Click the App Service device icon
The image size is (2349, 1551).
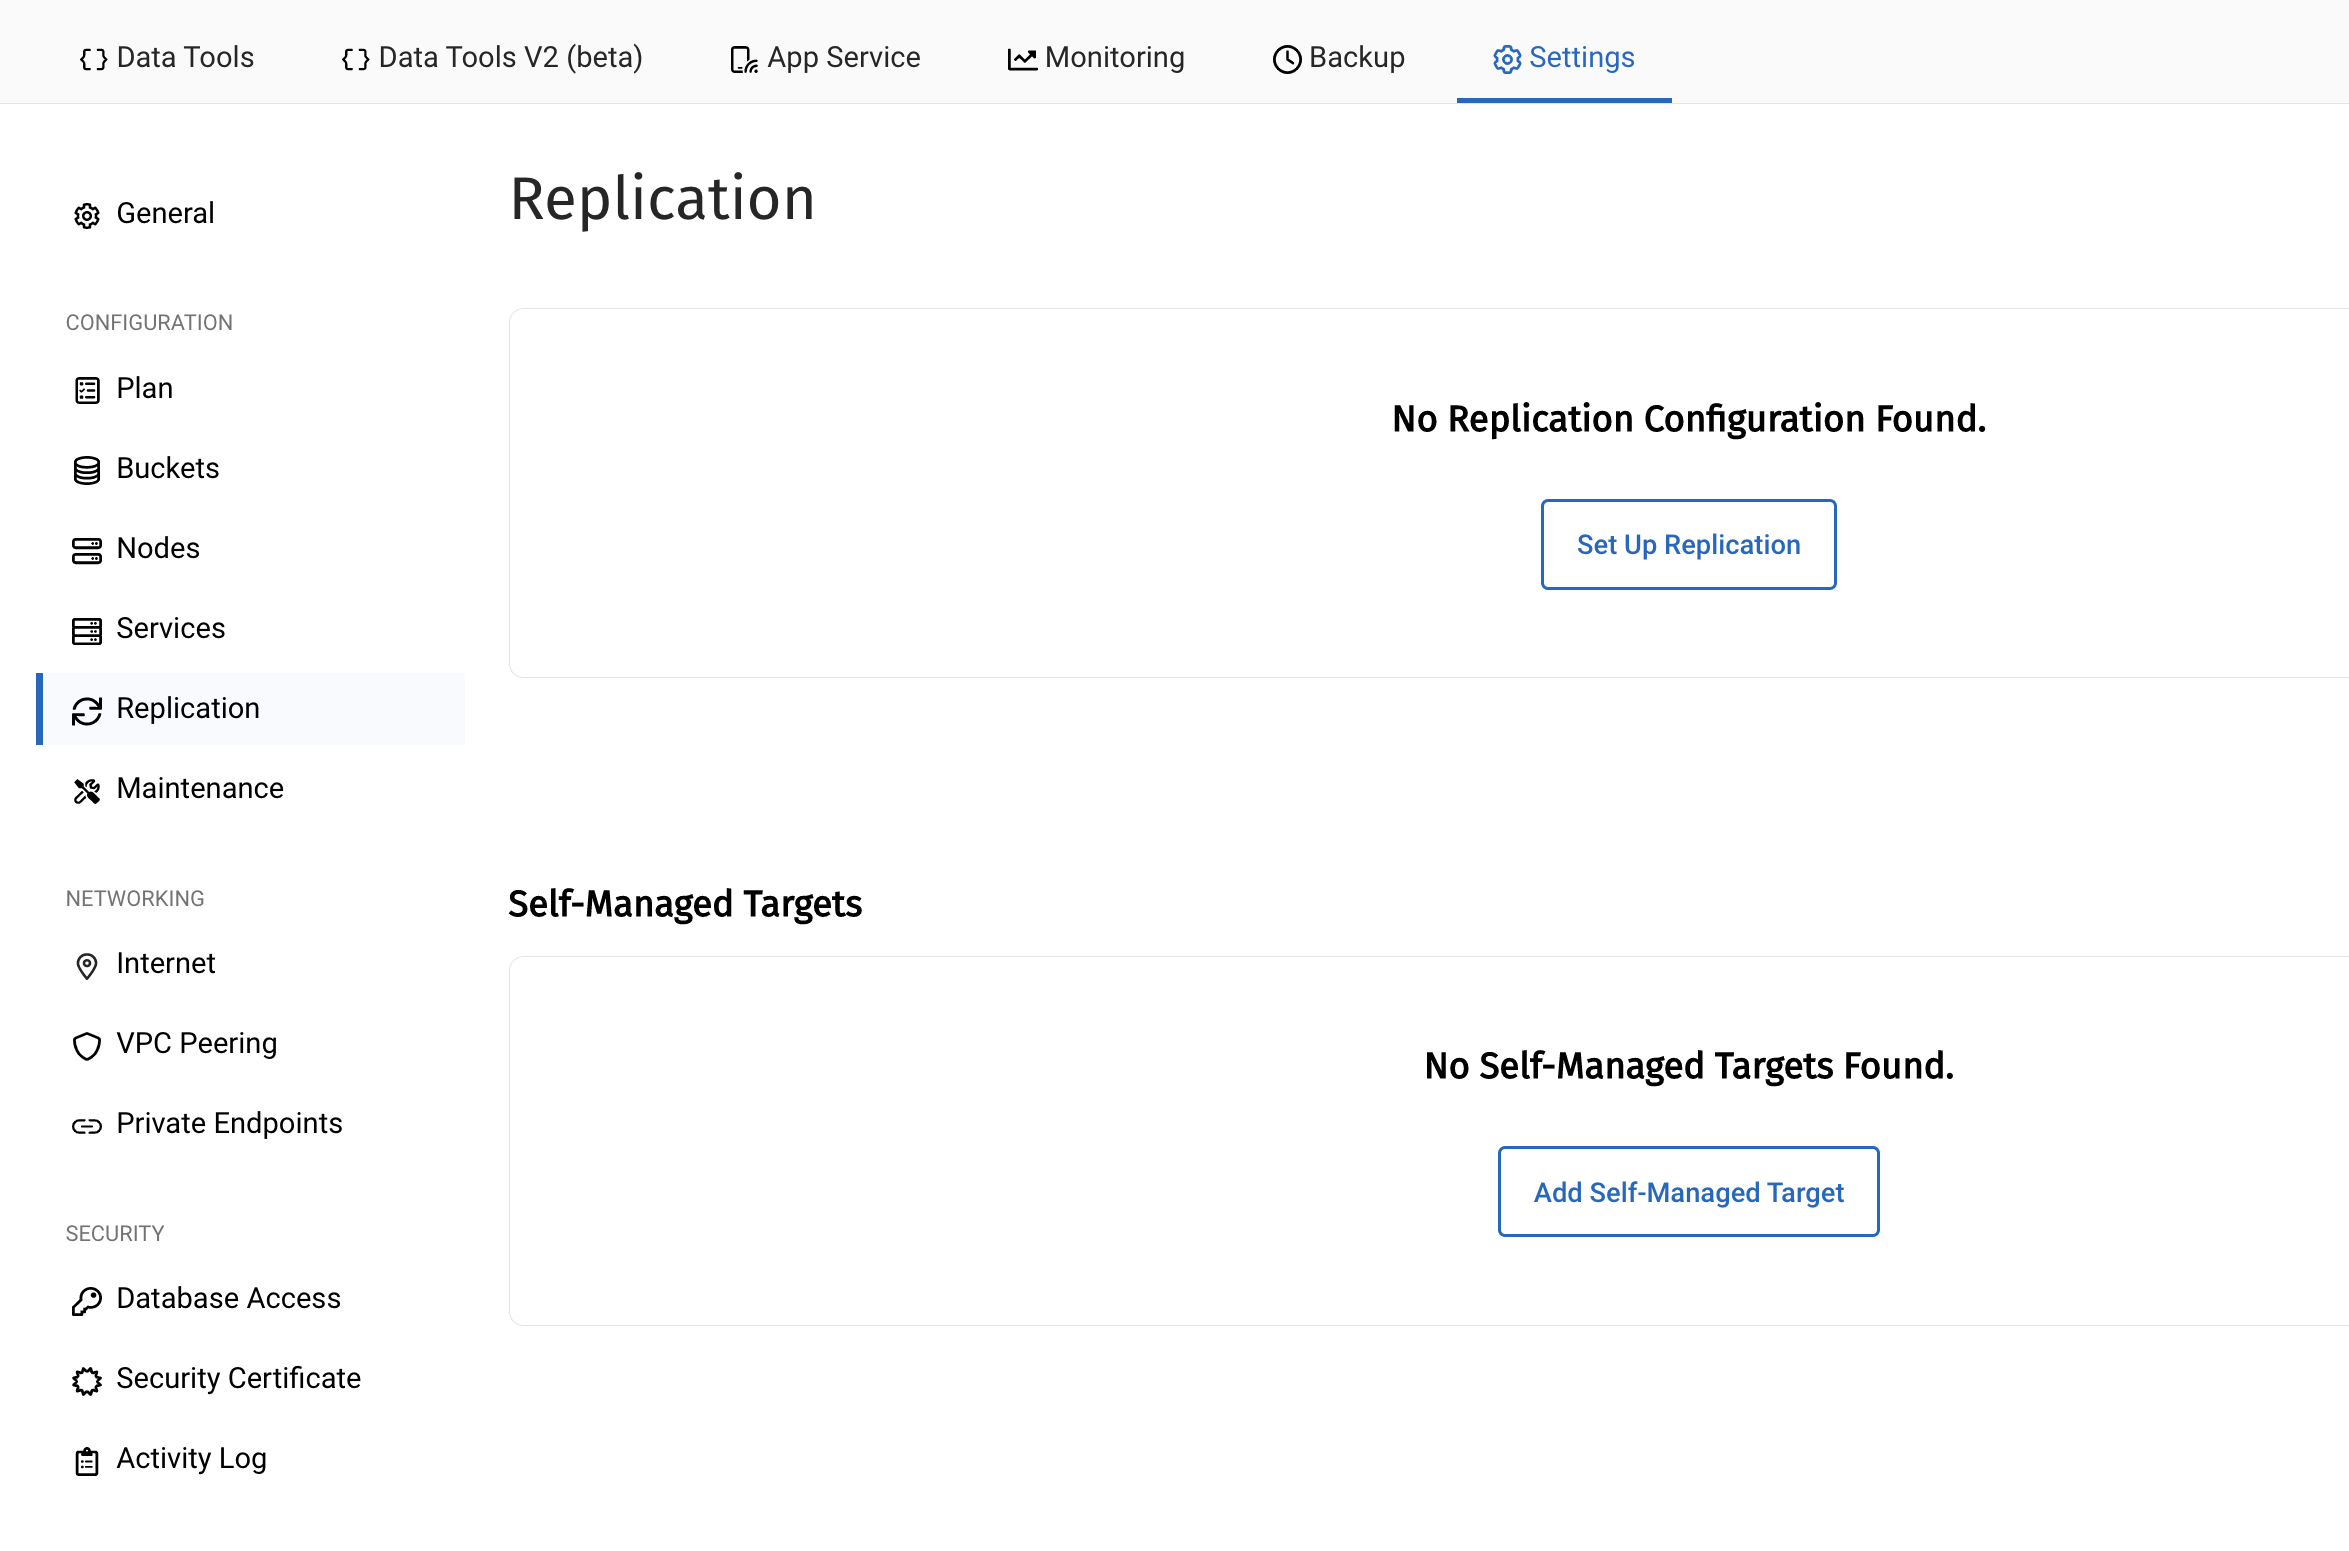[x=744, y=59]
